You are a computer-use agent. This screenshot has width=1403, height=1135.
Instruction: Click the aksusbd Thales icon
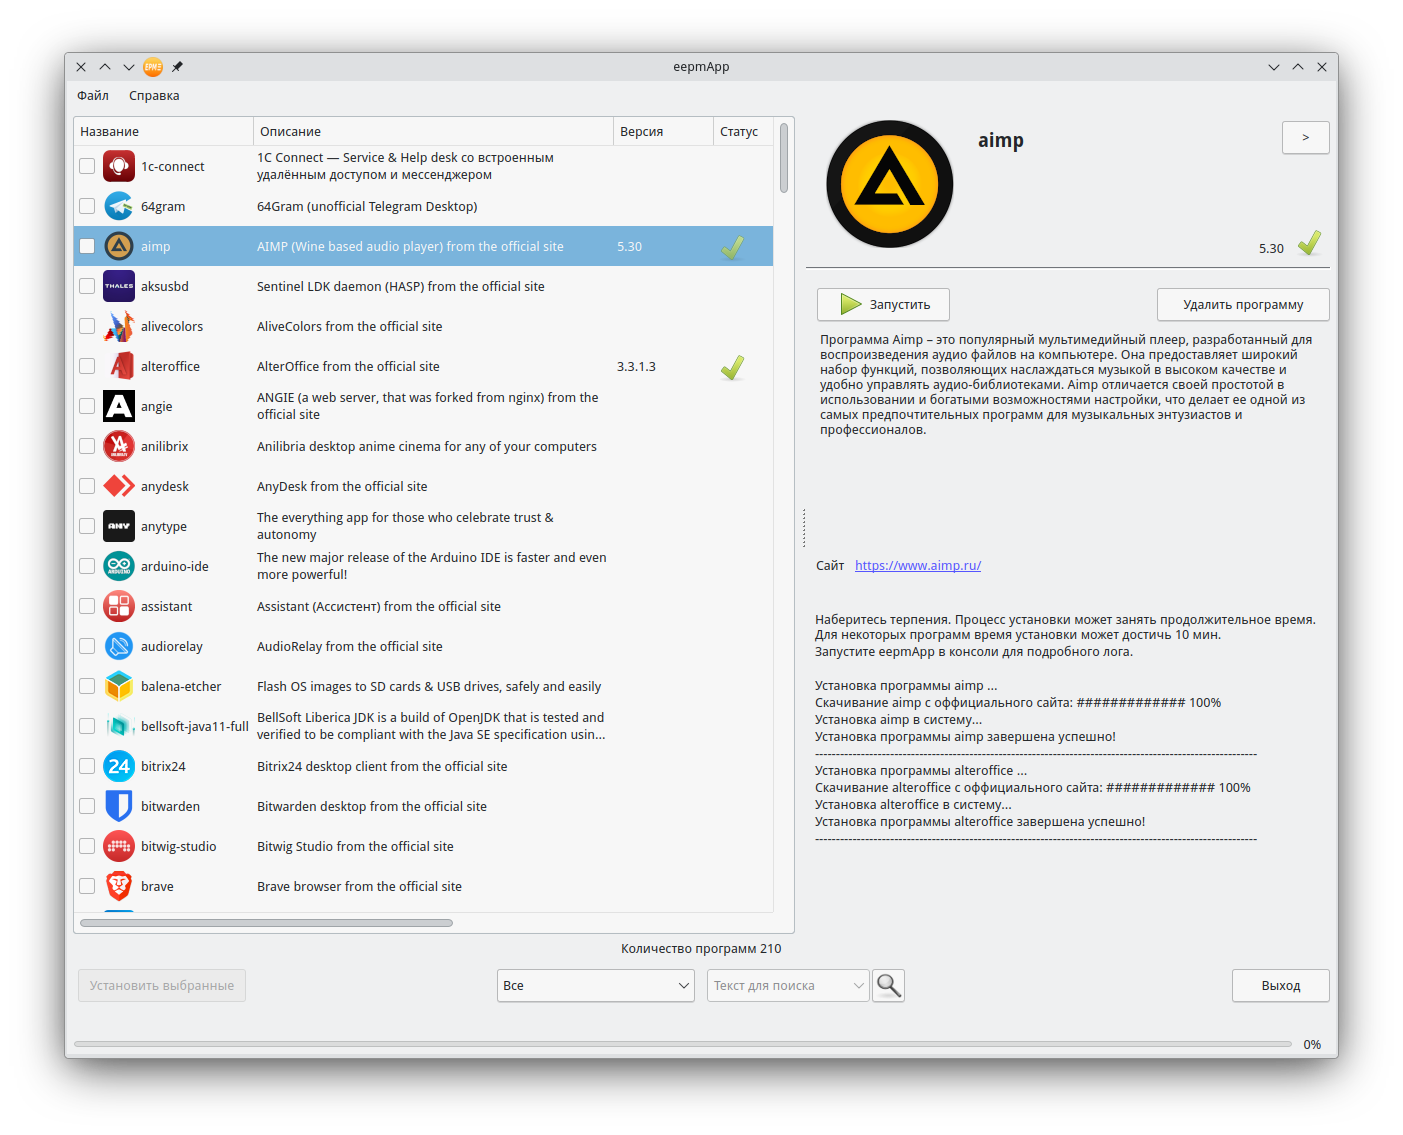(119, 286)
